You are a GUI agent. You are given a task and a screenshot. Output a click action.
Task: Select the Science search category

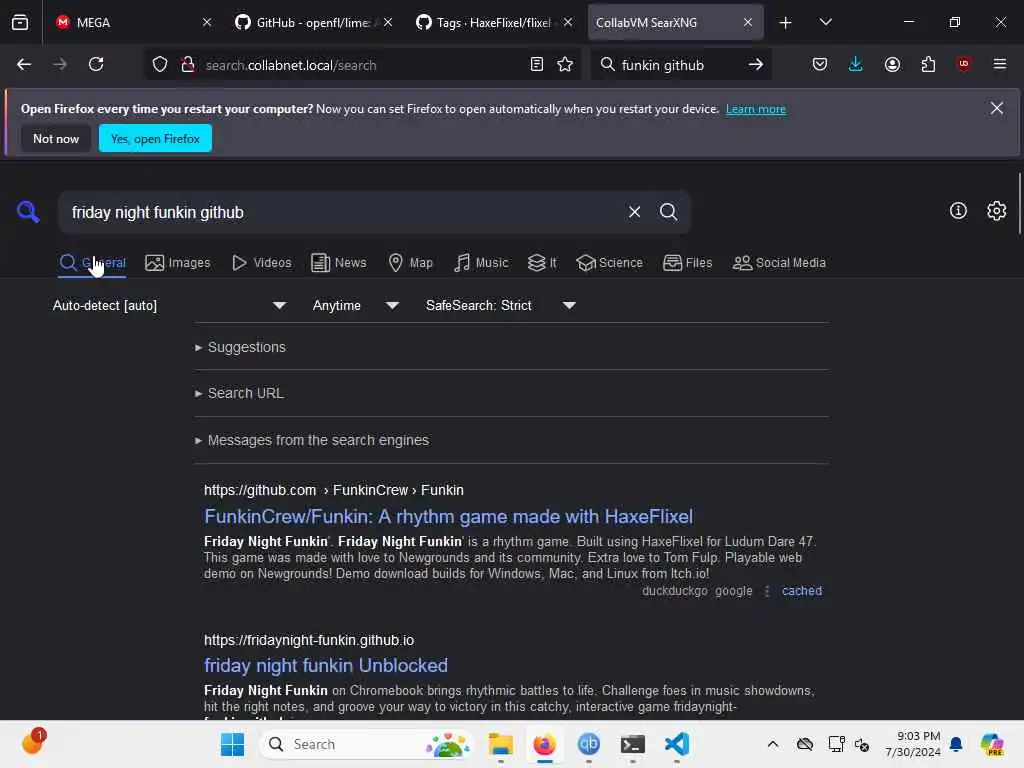pos(609,263)
